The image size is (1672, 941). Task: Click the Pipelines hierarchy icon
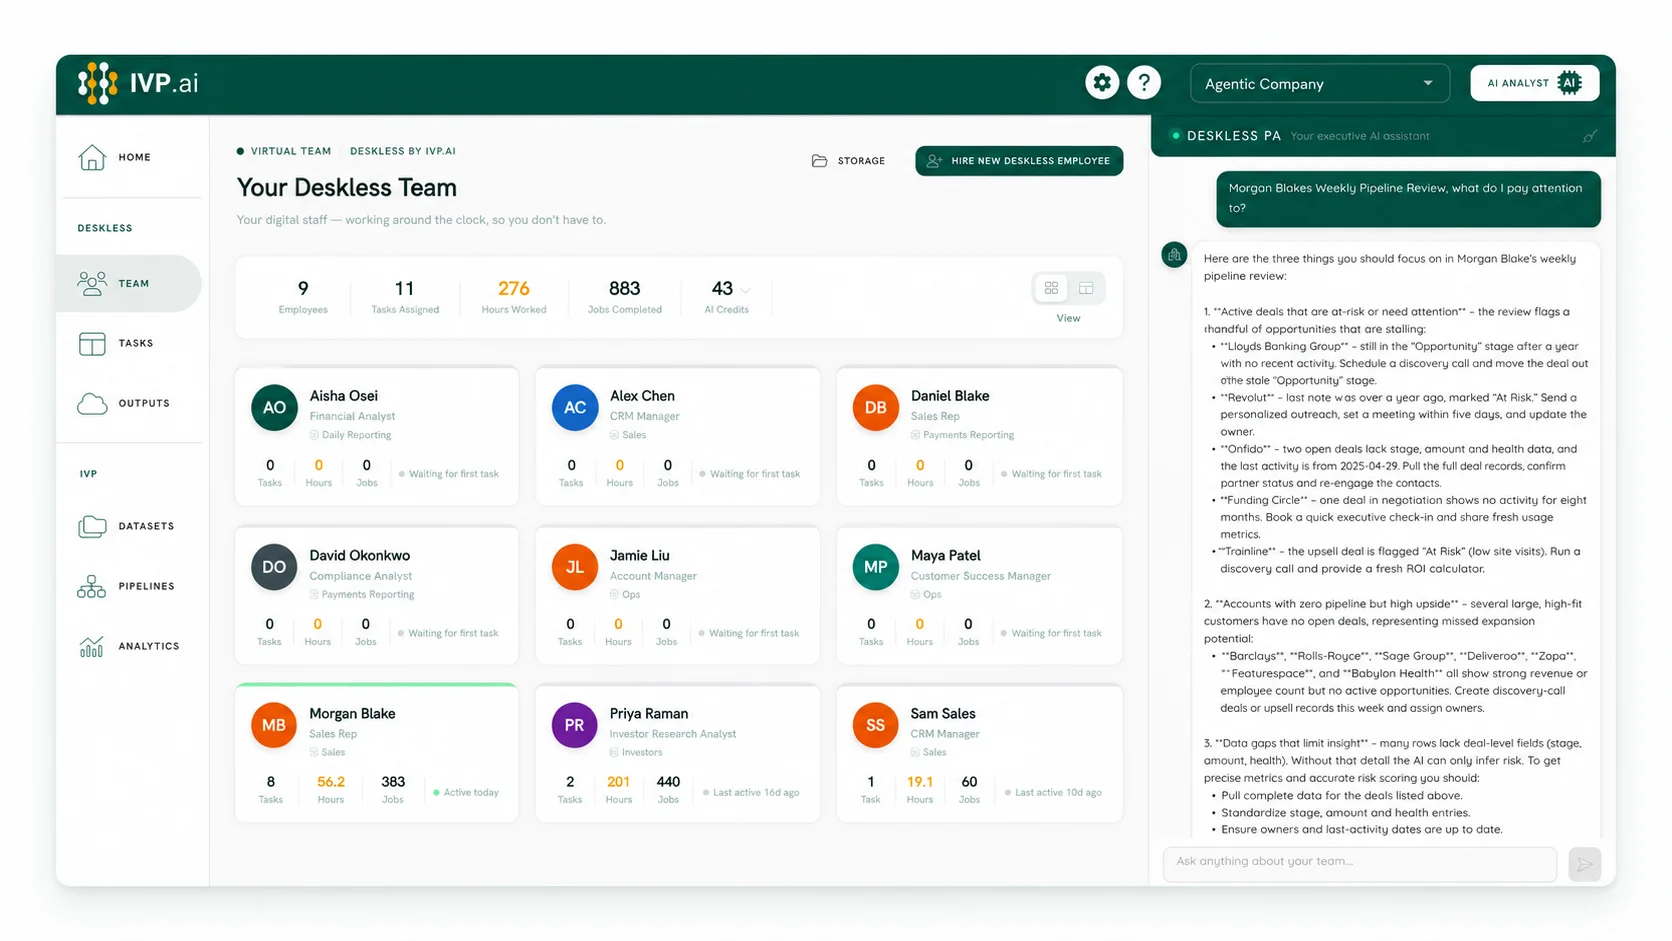(x=91, y=587)
